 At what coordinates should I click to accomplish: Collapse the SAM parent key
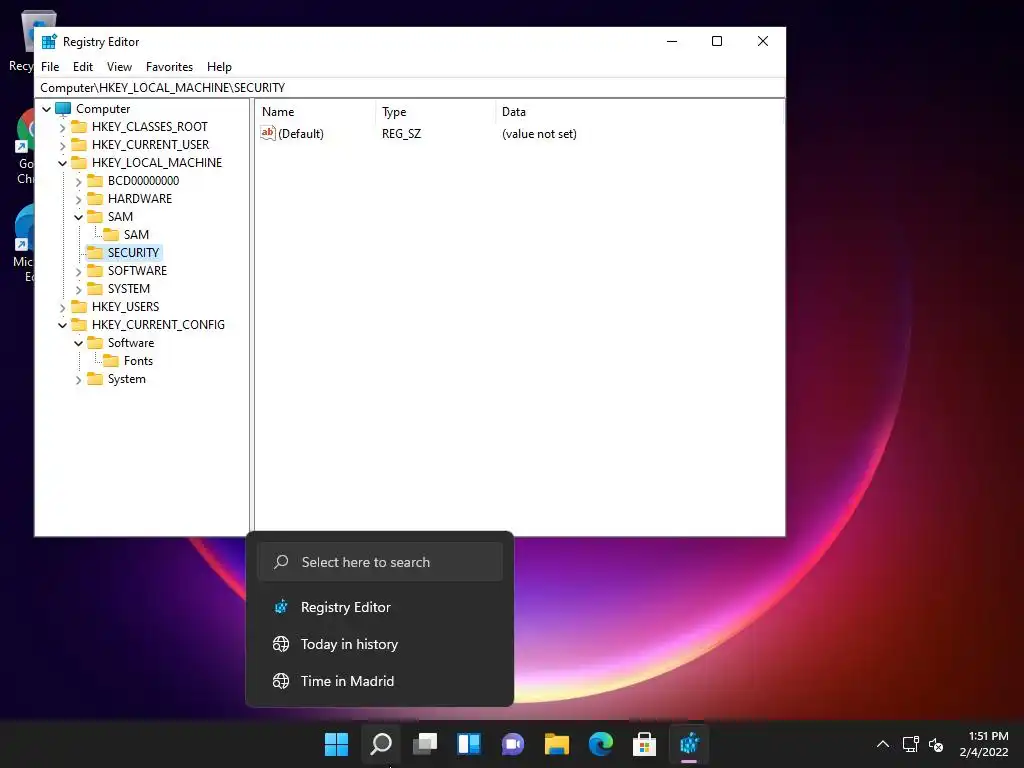click(x=78, y=217)
